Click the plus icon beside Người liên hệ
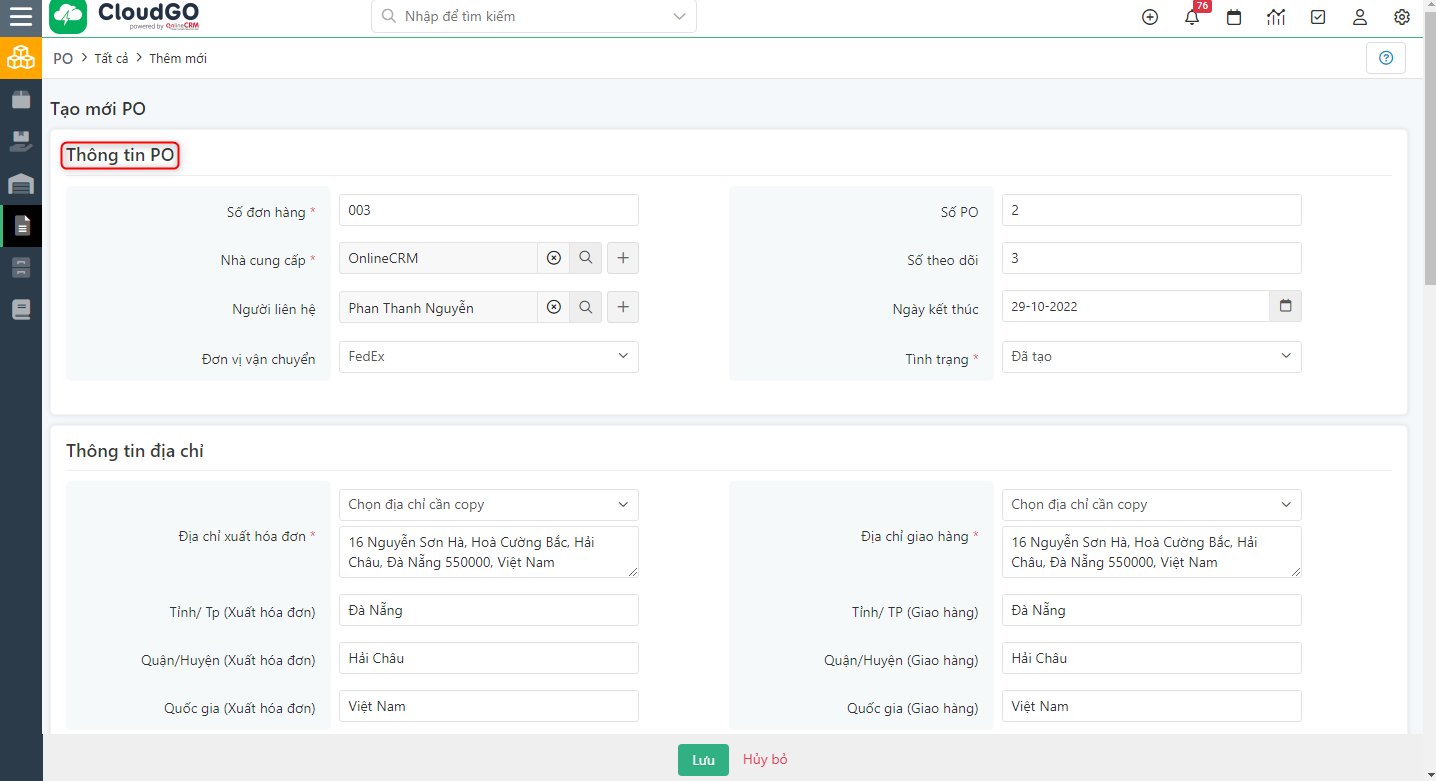The height and width of the screenshot is (781, 1436). point(622,307)
